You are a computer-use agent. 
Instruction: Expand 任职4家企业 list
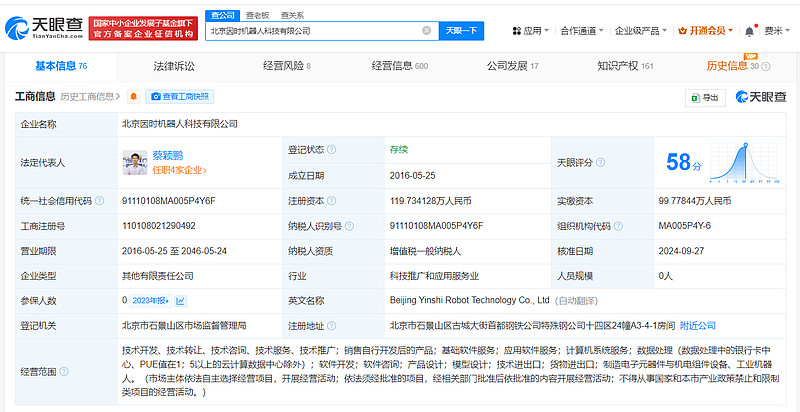180,170
